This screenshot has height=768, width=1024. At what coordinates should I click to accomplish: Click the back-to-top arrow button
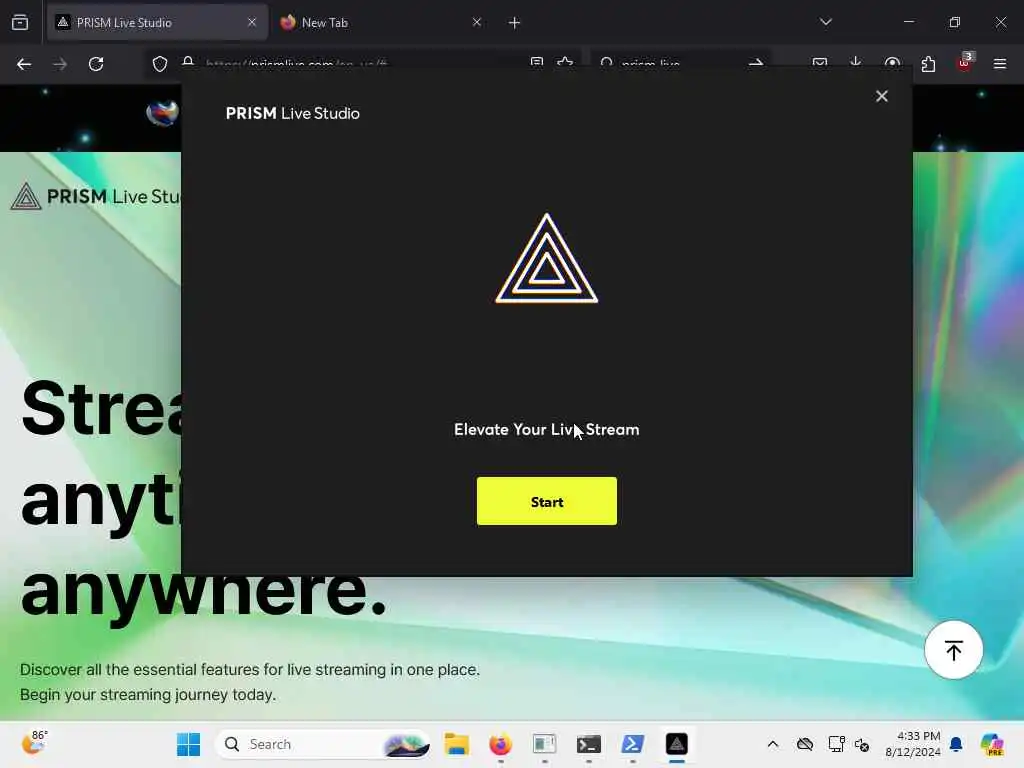tap(953, 650)
